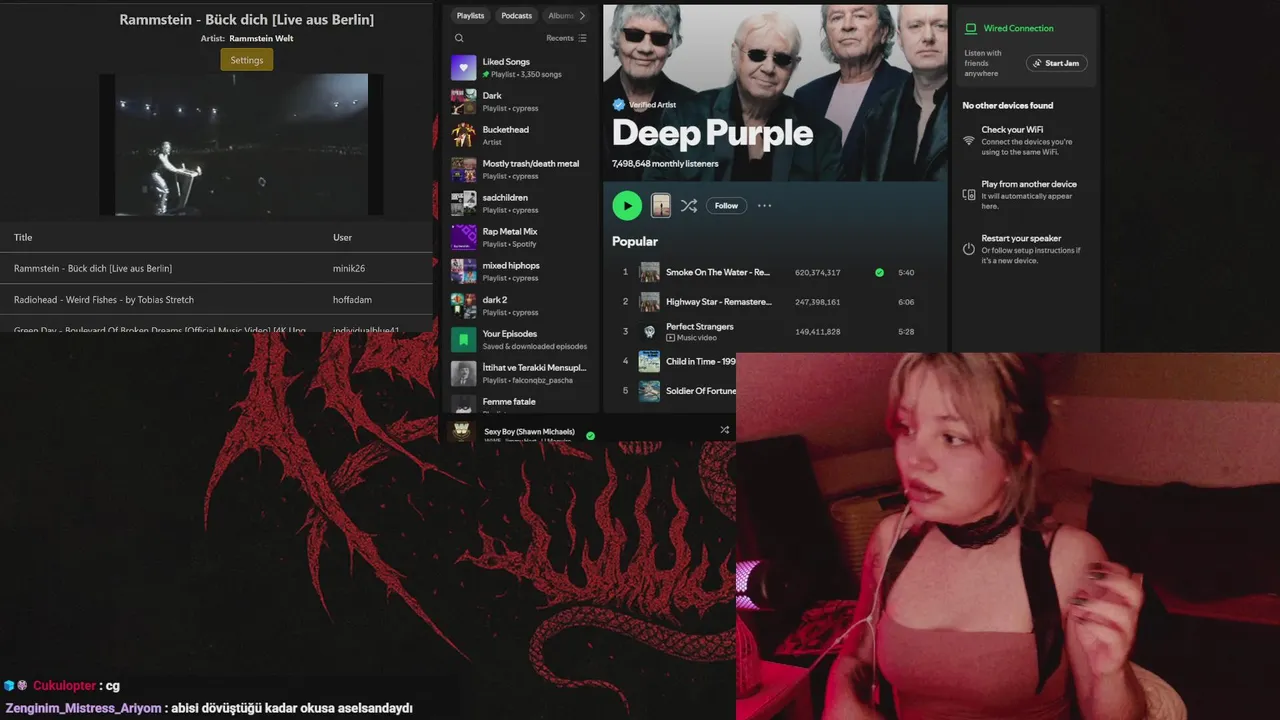
Task: Open now playing Sexy Boy cover art
Action: (x=462, y=431)
